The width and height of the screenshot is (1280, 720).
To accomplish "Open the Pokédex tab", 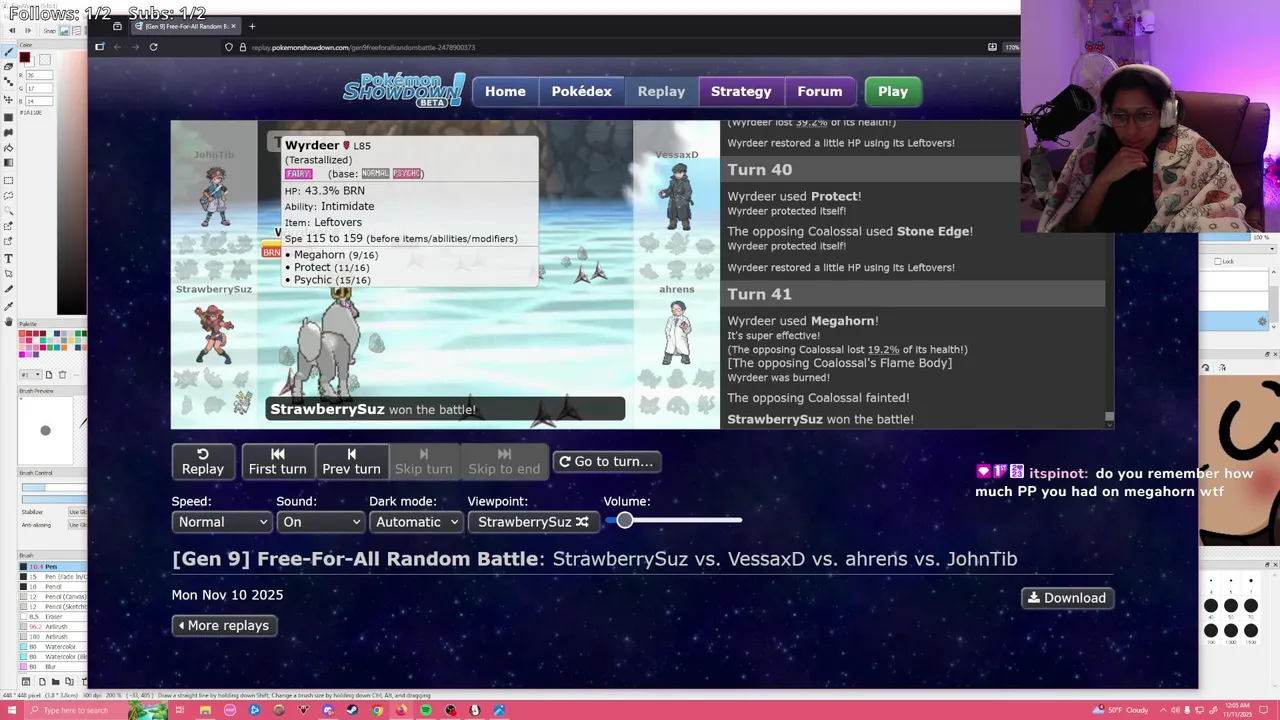I will (581, 91).
